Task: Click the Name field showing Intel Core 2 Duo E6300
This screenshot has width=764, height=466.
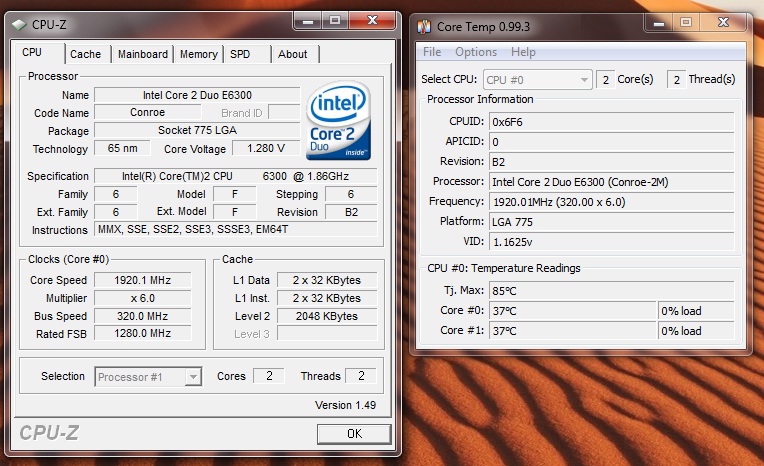Action: point(197,95)
